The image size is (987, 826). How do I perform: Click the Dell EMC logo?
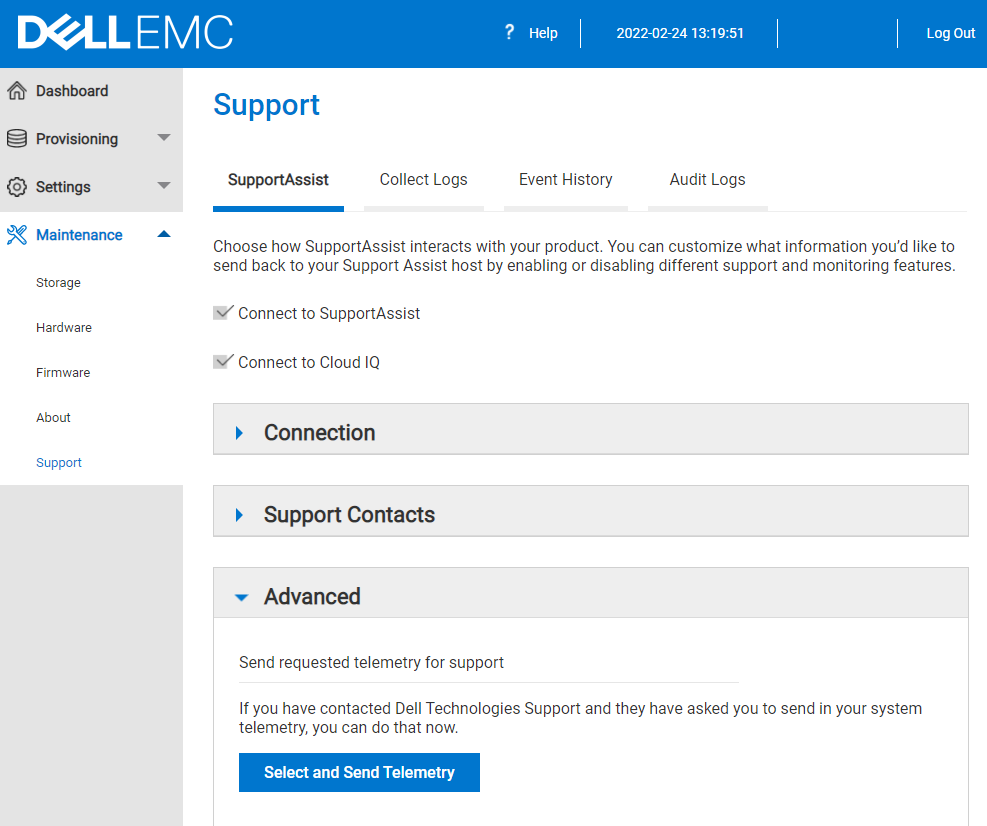125,32
